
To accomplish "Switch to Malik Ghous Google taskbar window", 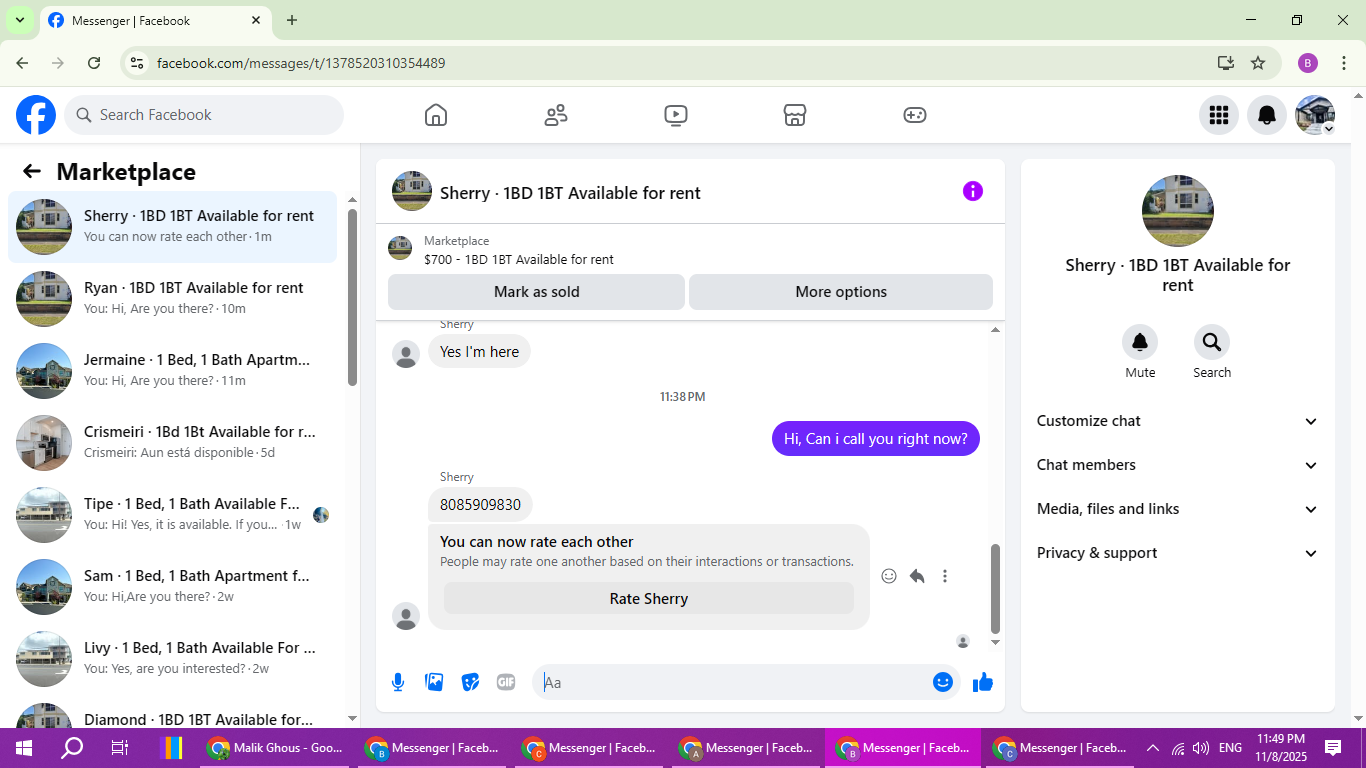I will click(275, 748).
